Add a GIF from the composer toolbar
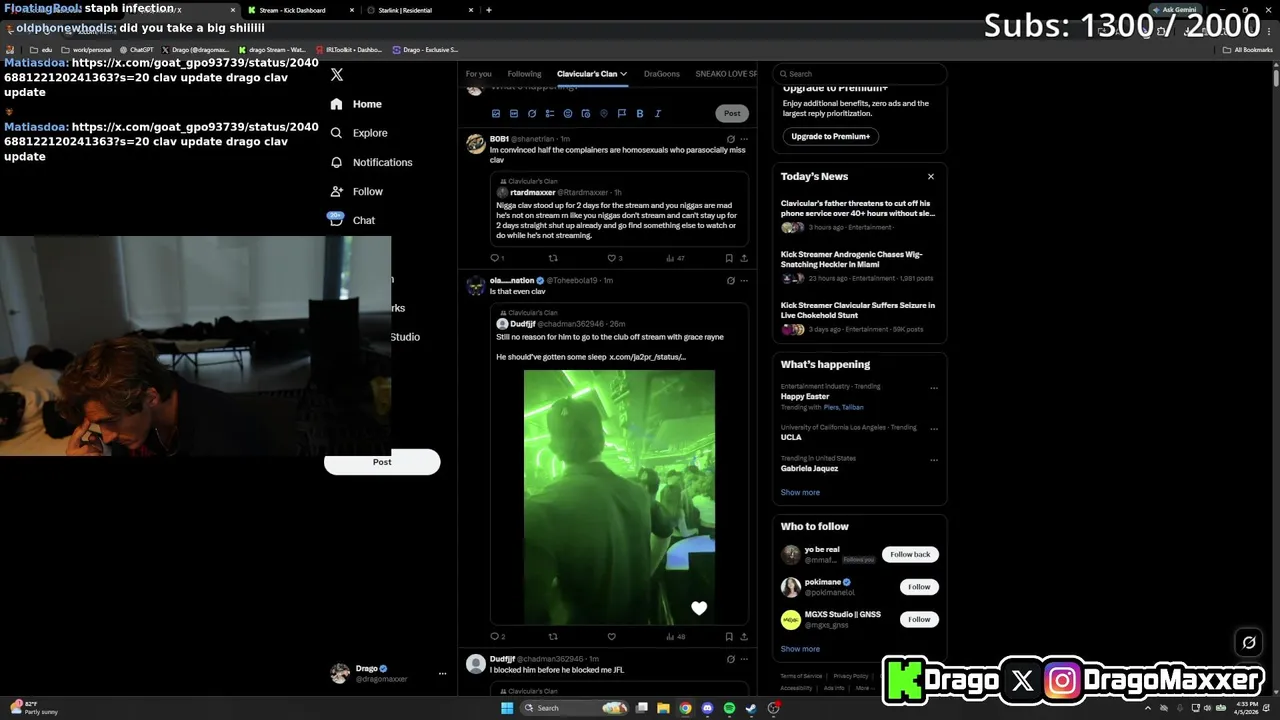 513,114
